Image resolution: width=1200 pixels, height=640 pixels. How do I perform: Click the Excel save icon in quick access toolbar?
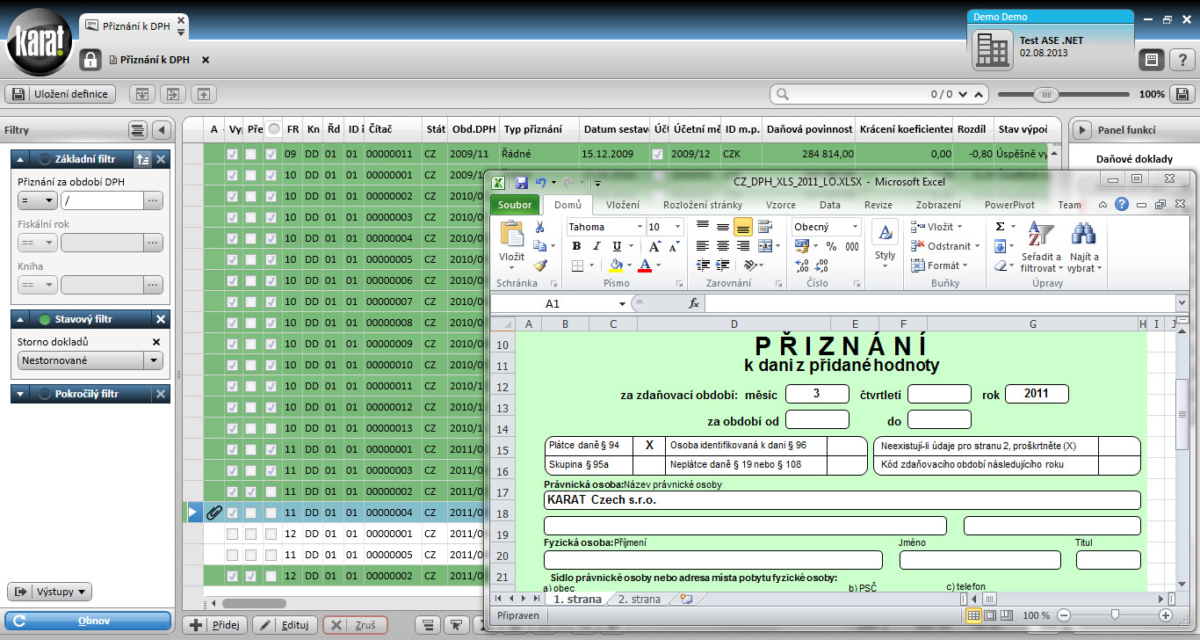[x=521, y=182]
